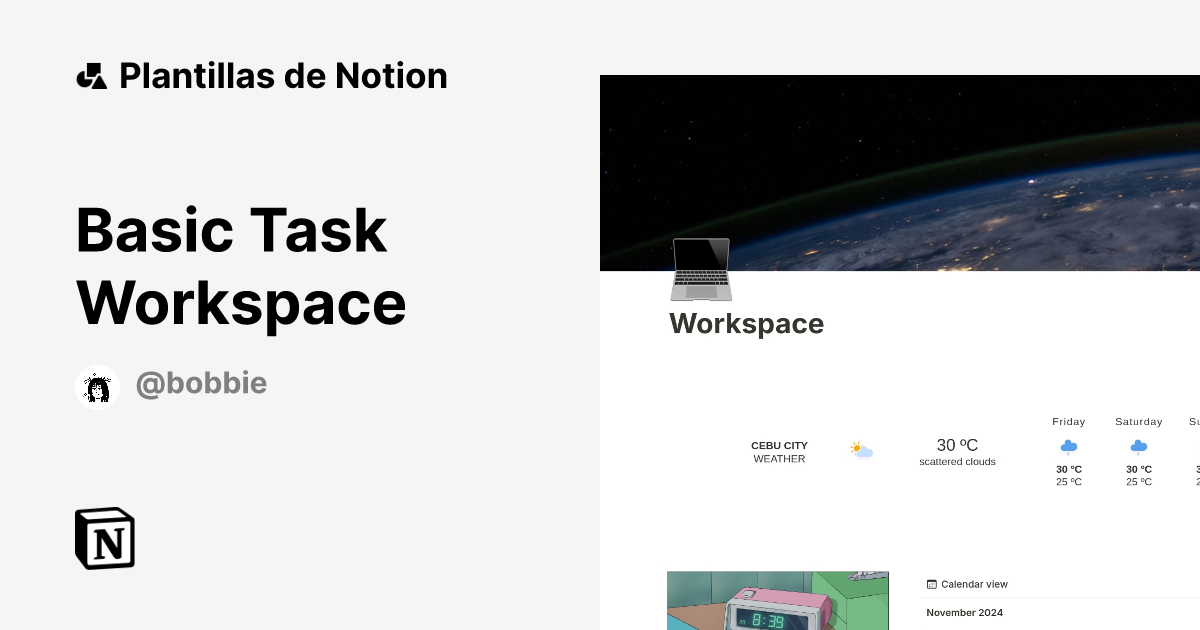Click Saturday's 25 ºC low temperature
1200x630 pixels.
(x=1138, y=481)
